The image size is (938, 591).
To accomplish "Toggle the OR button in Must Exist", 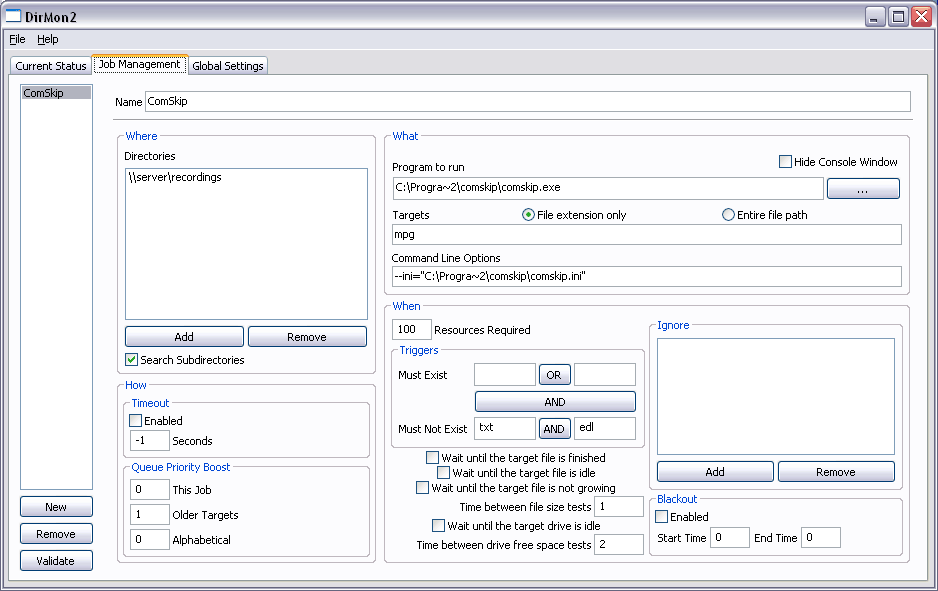I will coord(554,375).
